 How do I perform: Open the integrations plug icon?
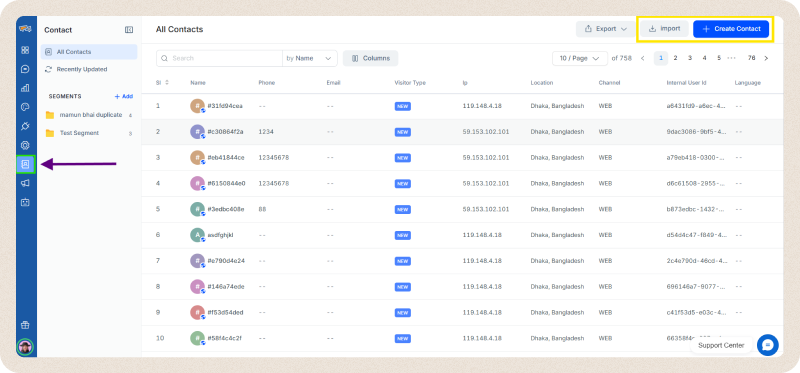coord(24,126)
